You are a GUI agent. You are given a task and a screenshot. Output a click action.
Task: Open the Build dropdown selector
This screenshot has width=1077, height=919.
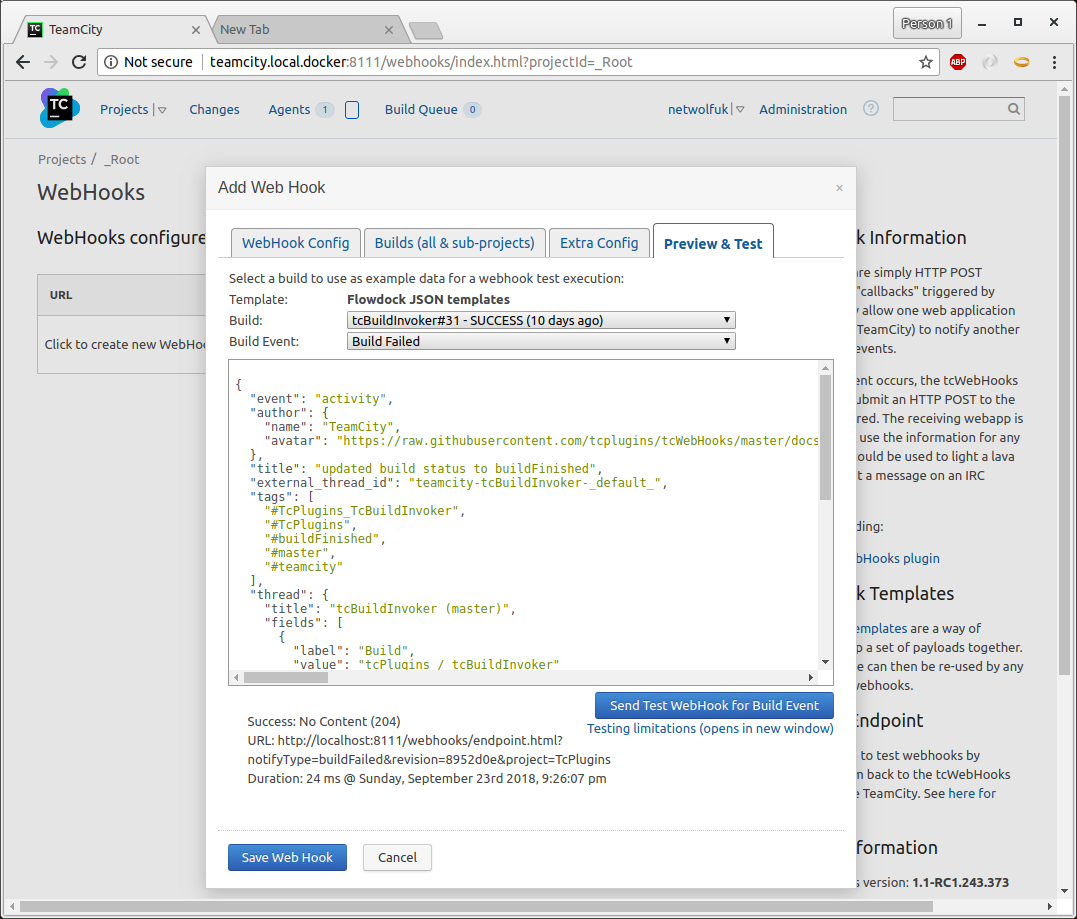pyautogui.click(x=541, y=320)
